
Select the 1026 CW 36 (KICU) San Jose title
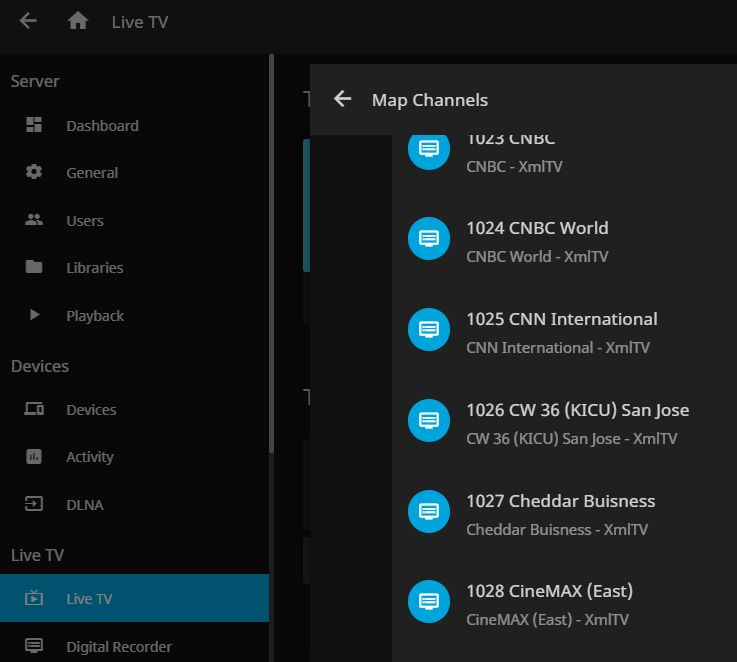tap(578, 410)
